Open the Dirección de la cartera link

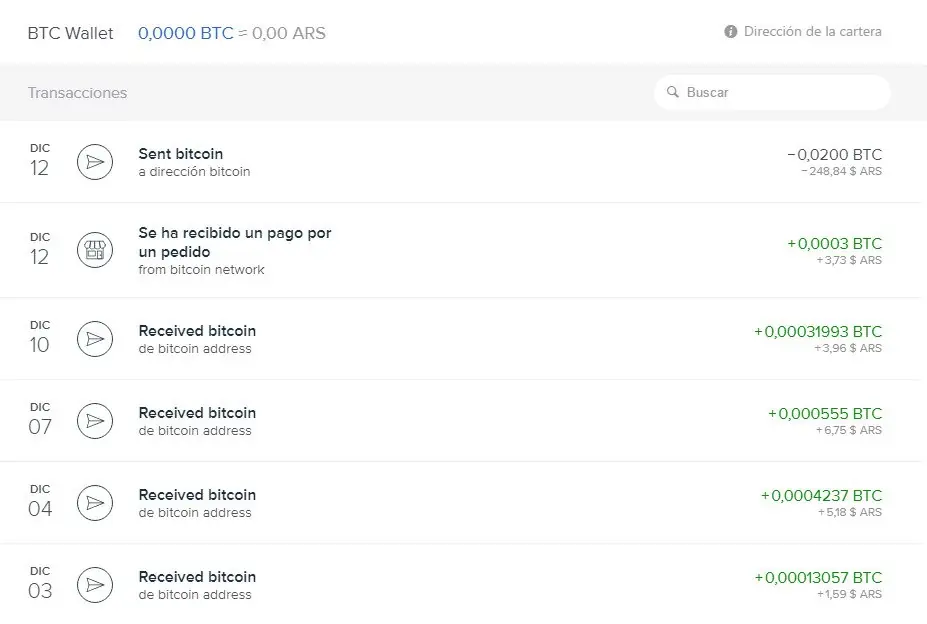812,32
